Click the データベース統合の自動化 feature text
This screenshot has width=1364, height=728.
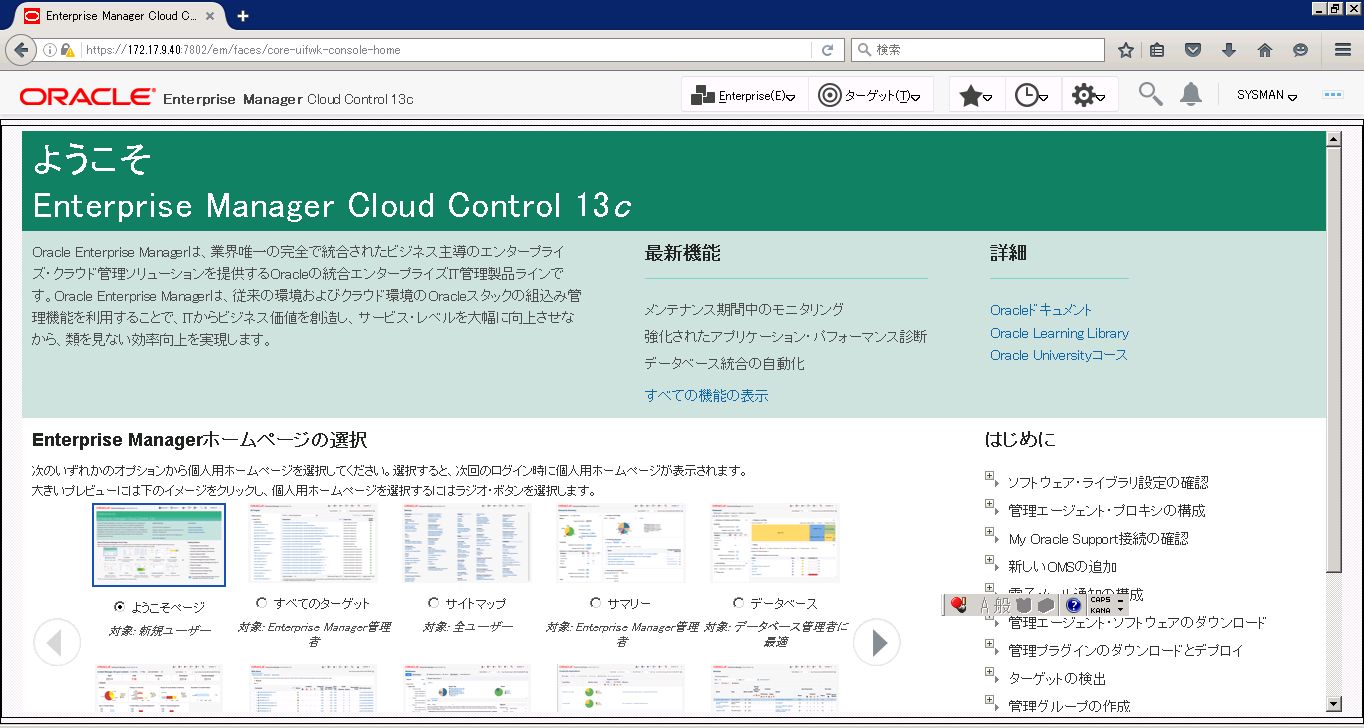pyautogui.click(x=724, y=363)
